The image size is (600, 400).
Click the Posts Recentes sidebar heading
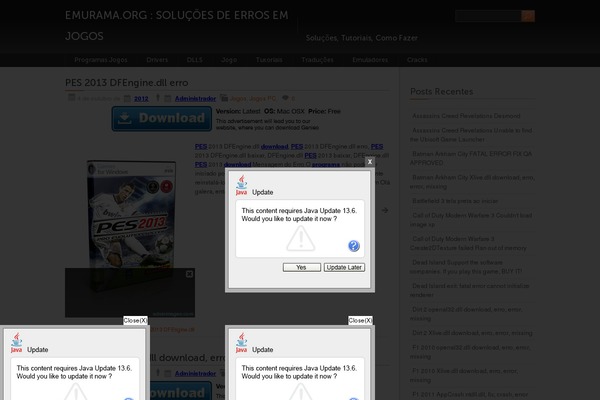click(x=442, y=91)
